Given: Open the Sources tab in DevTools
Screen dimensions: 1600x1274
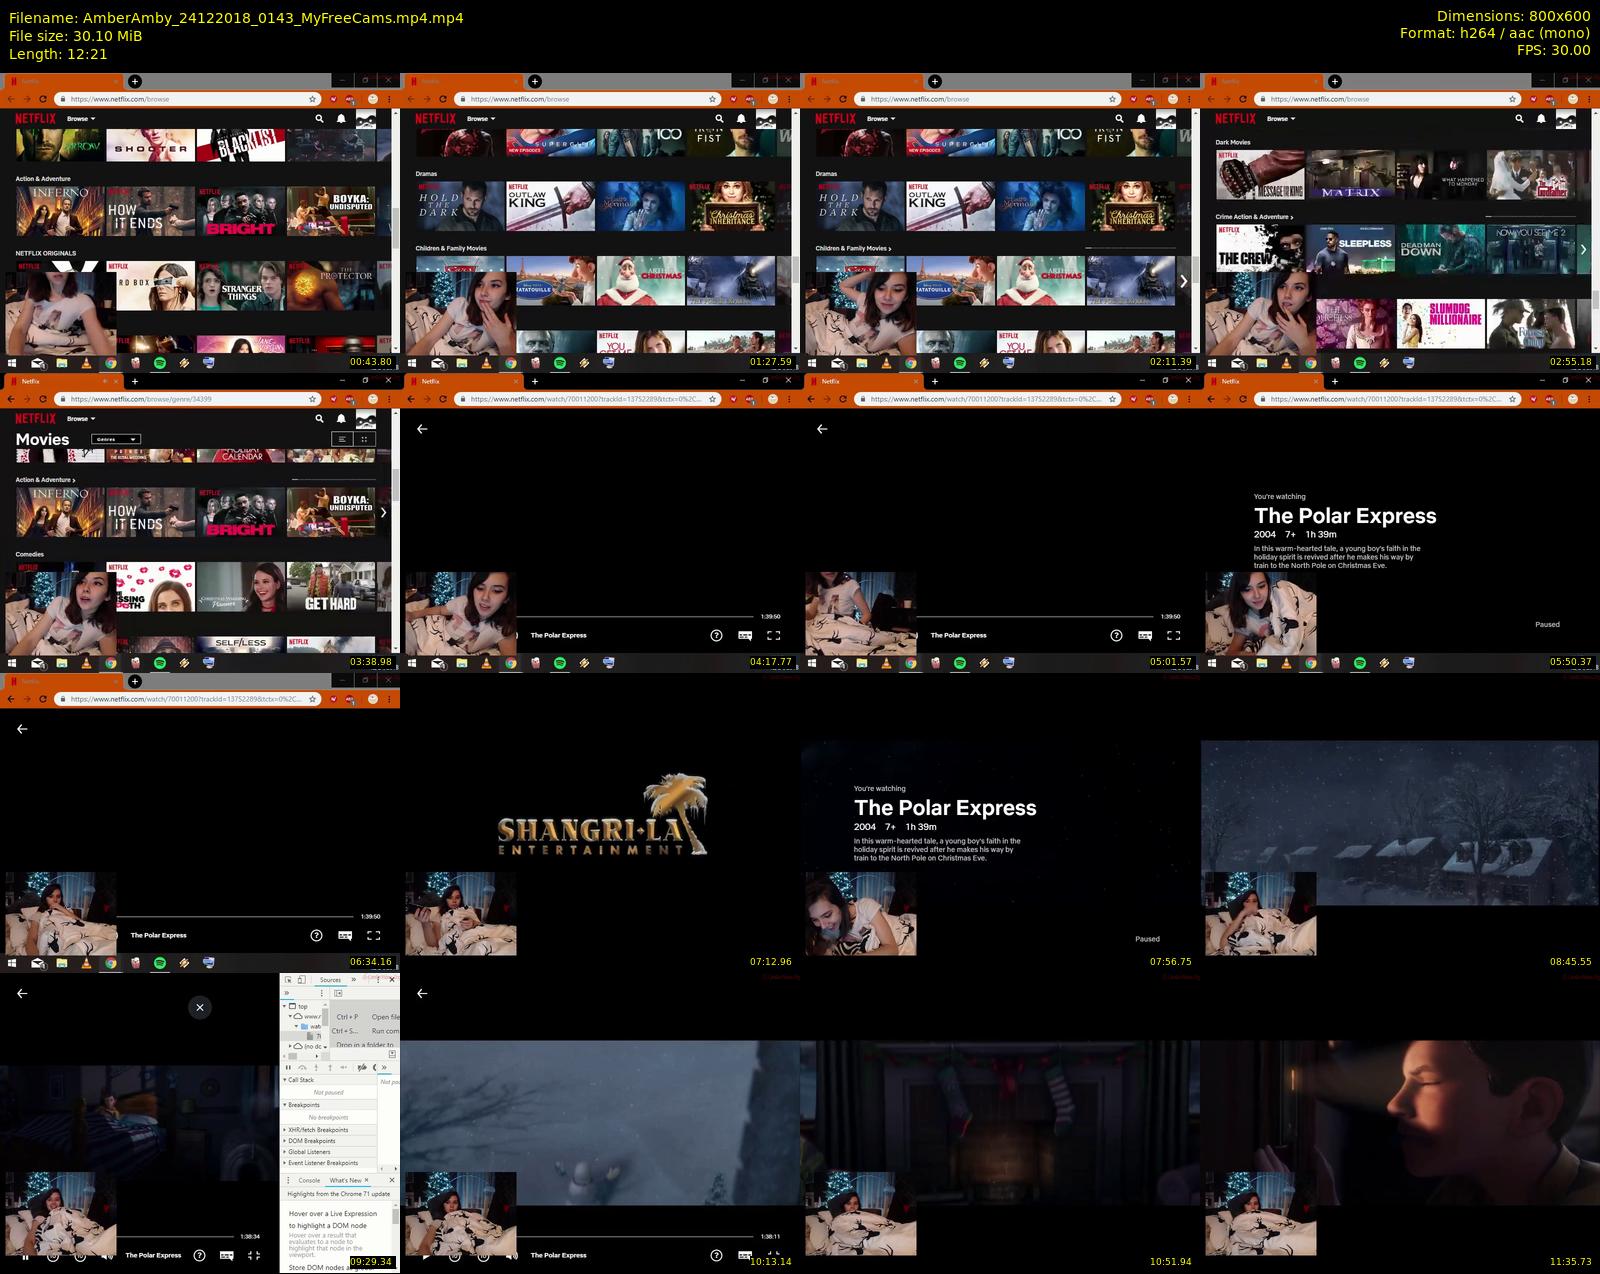Looking at the screenshot, I should click(330, 980).
